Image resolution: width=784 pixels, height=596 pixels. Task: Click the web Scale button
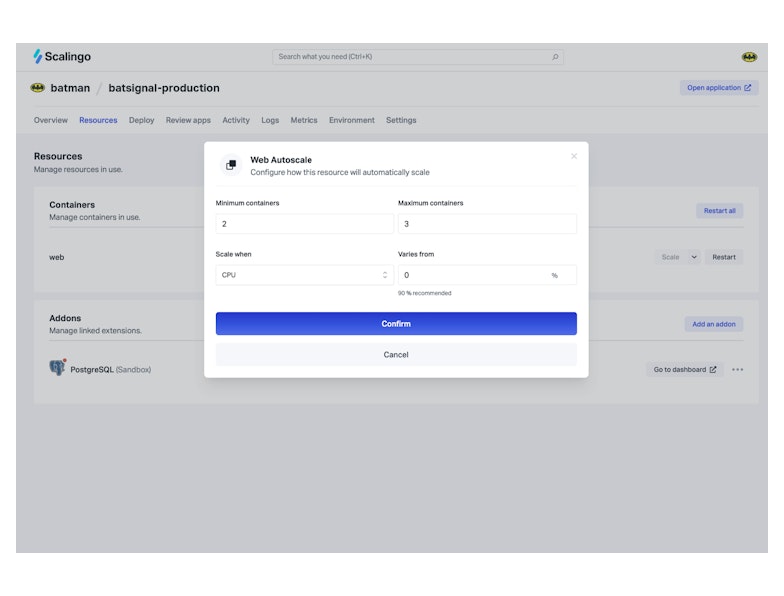(670, 257)
